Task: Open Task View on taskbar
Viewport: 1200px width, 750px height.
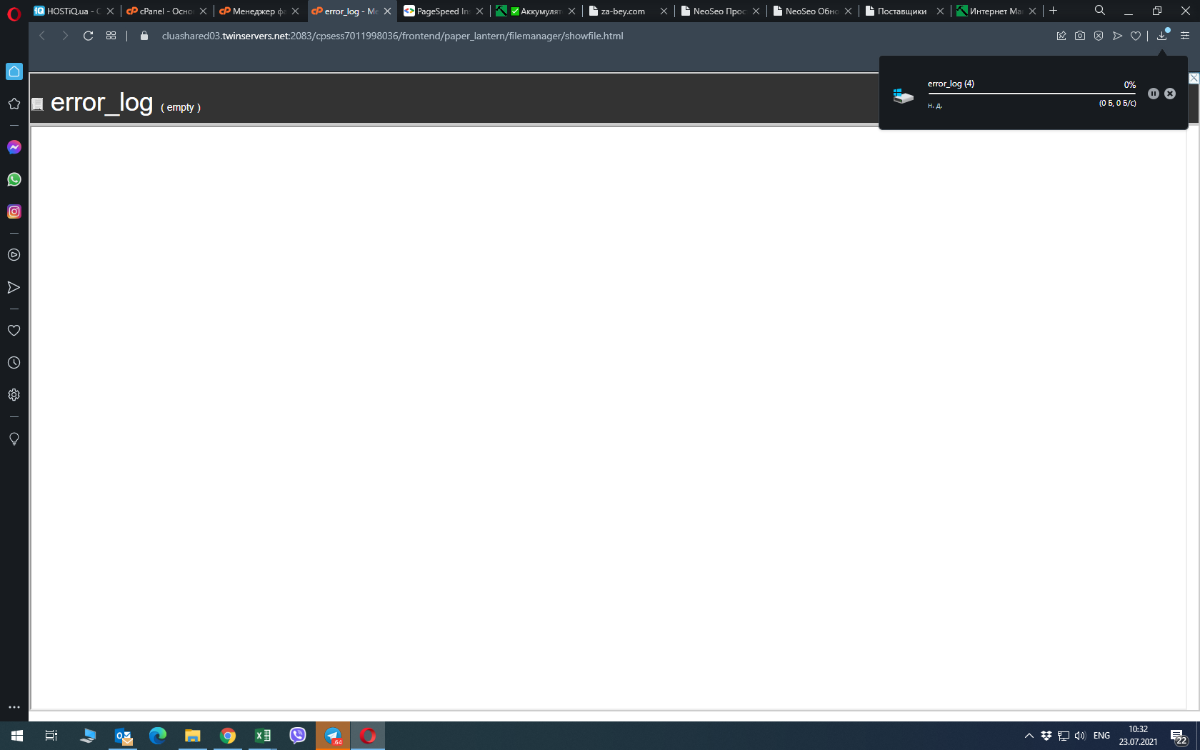Action: (x=52, y=736)
